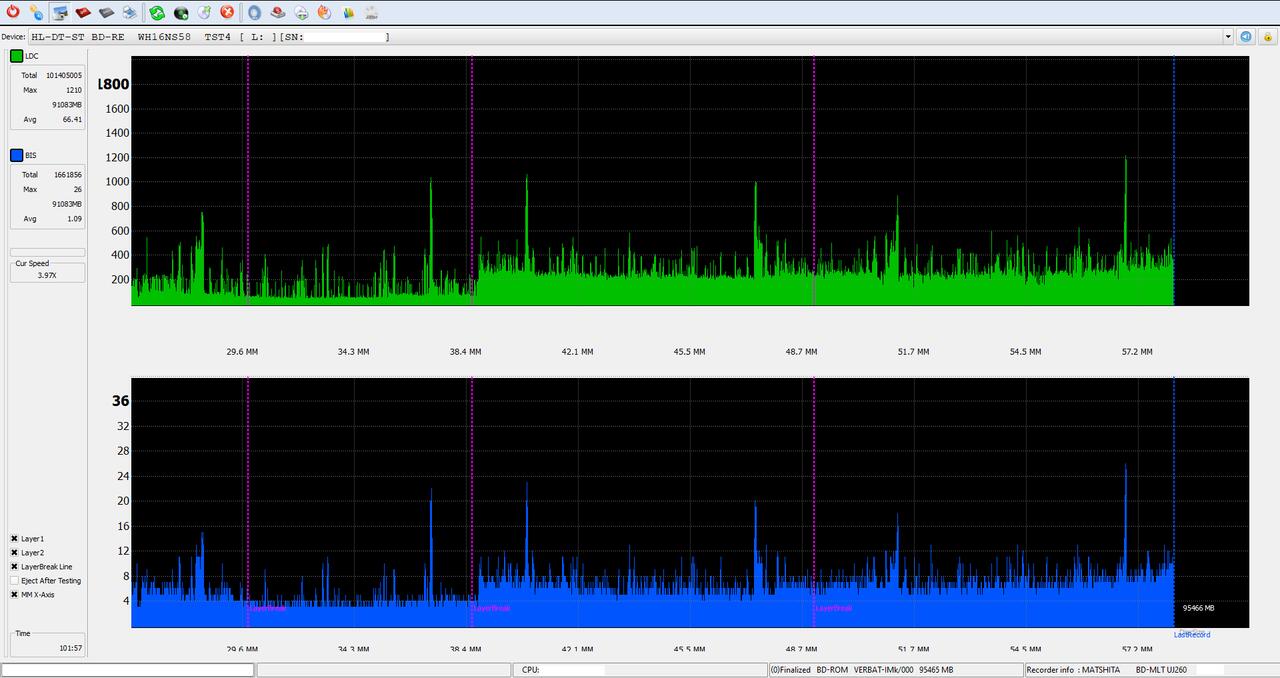
Task: Click the Cur Speed progress bar
Action: [47, 252]
